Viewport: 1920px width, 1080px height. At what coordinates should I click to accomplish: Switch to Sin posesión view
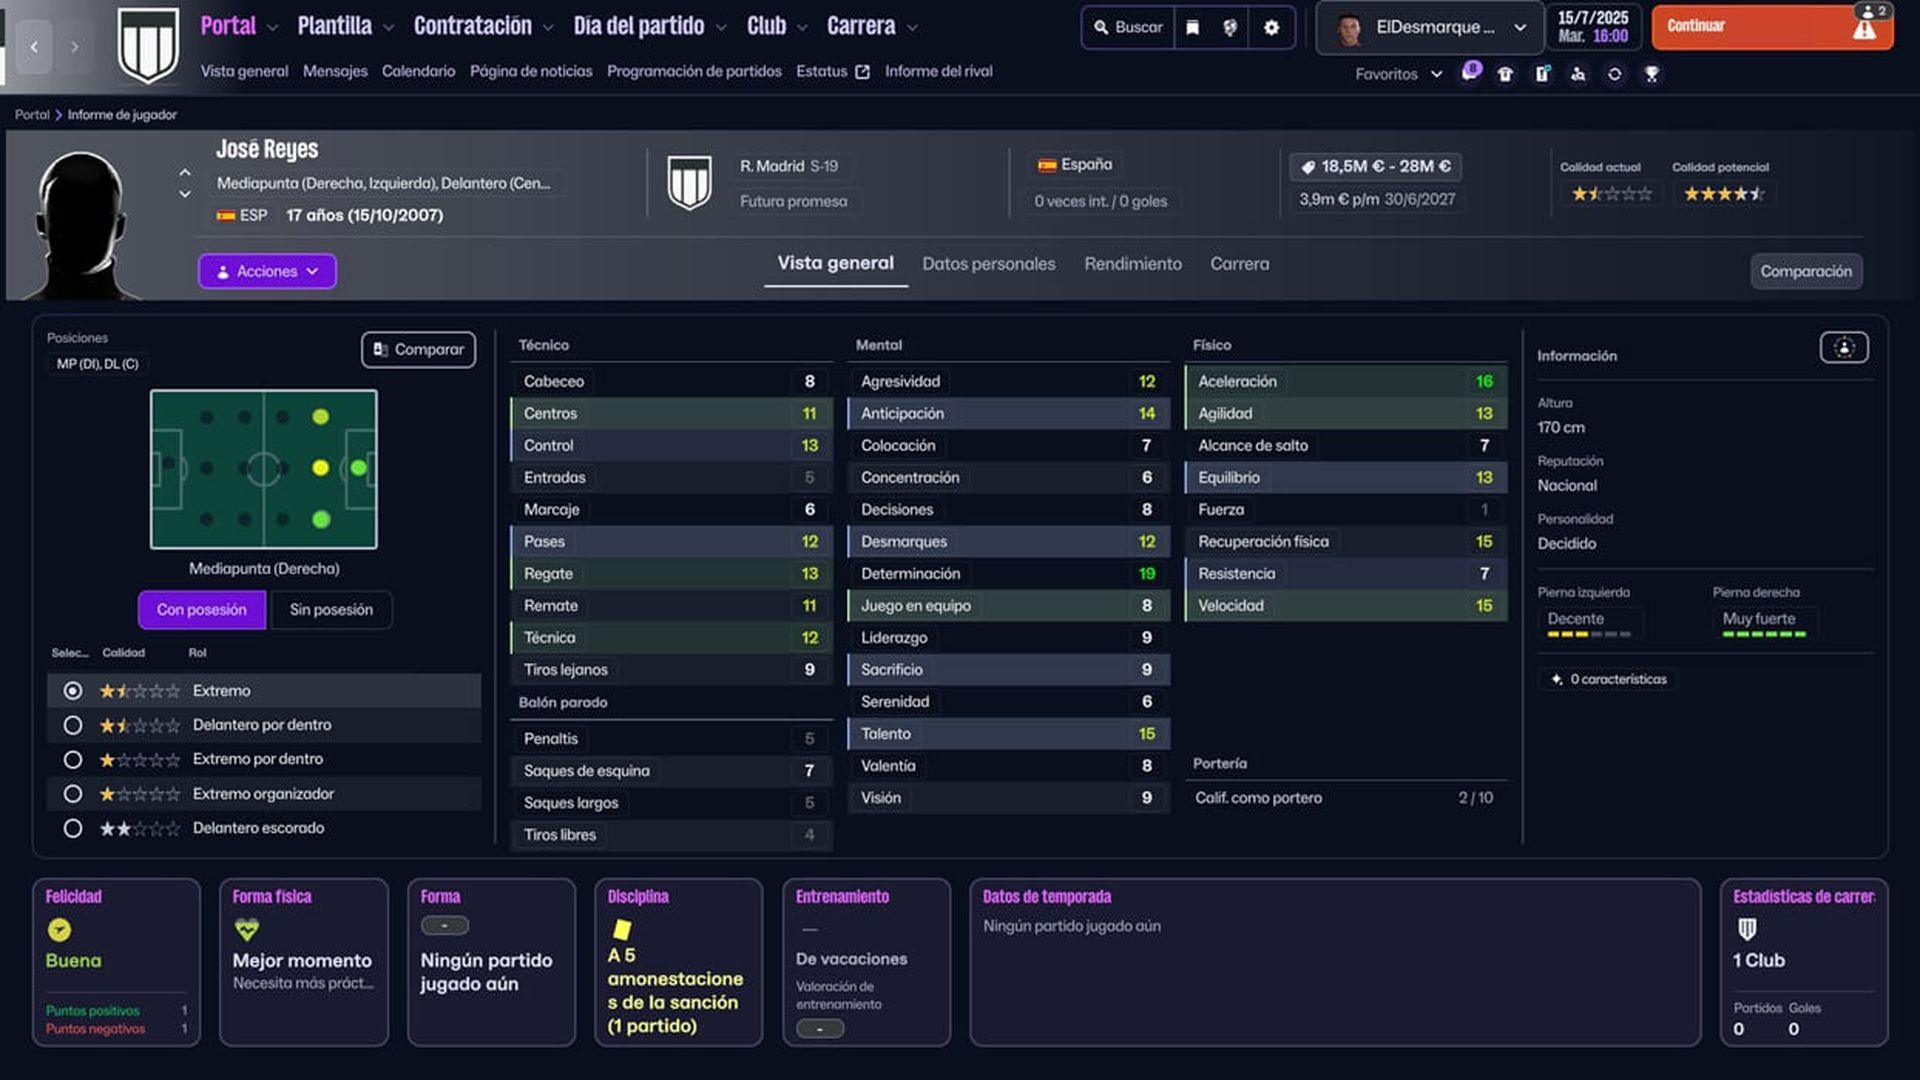click(331, 609)
